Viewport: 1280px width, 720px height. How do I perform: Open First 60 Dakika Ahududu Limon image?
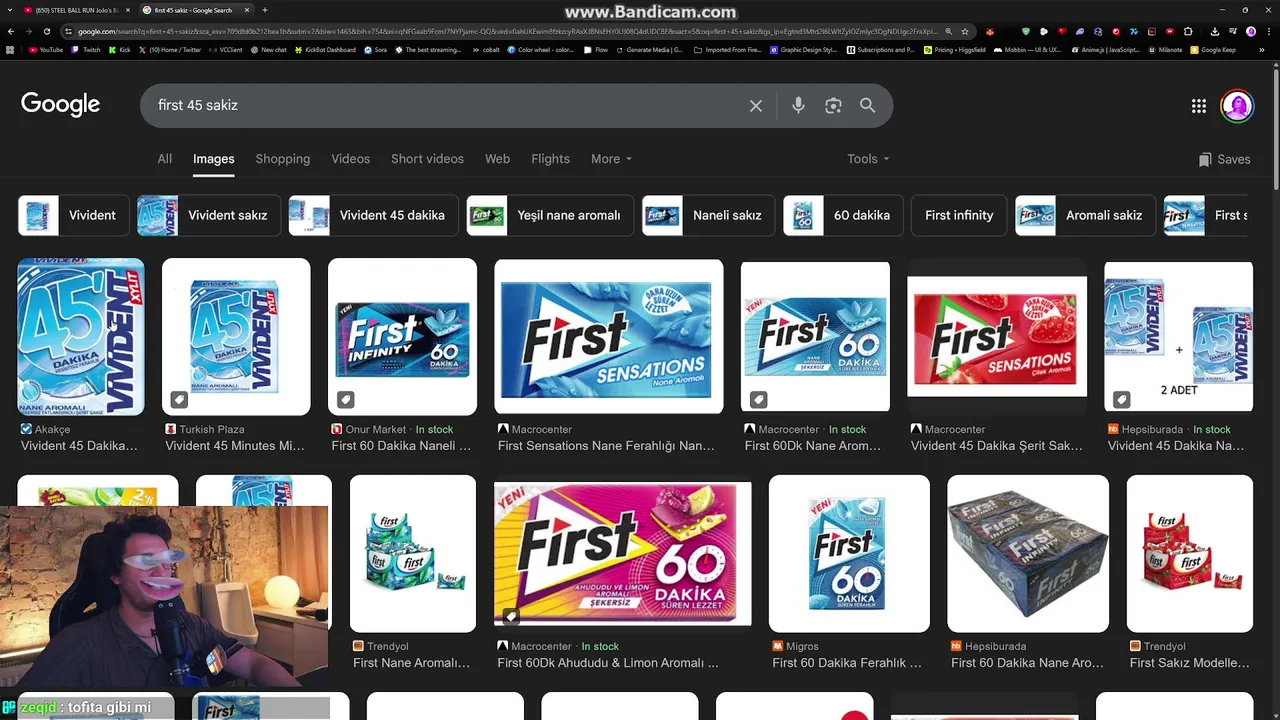point(622,554)
